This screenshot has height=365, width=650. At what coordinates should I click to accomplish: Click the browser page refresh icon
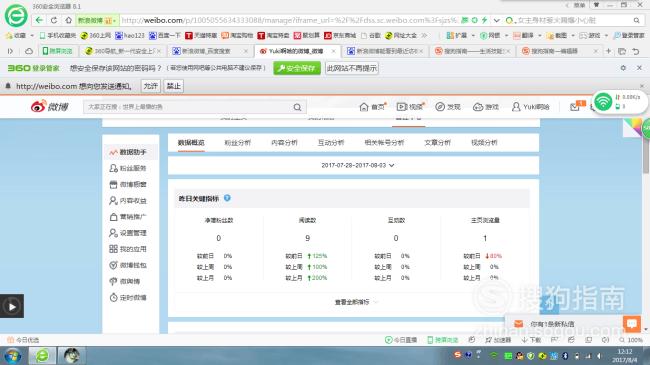click(54, 20)
